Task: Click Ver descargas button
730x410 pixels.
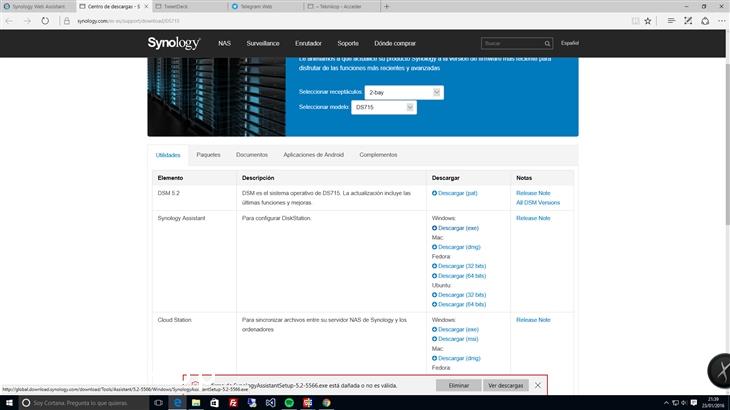Action: tap(505, 385)
